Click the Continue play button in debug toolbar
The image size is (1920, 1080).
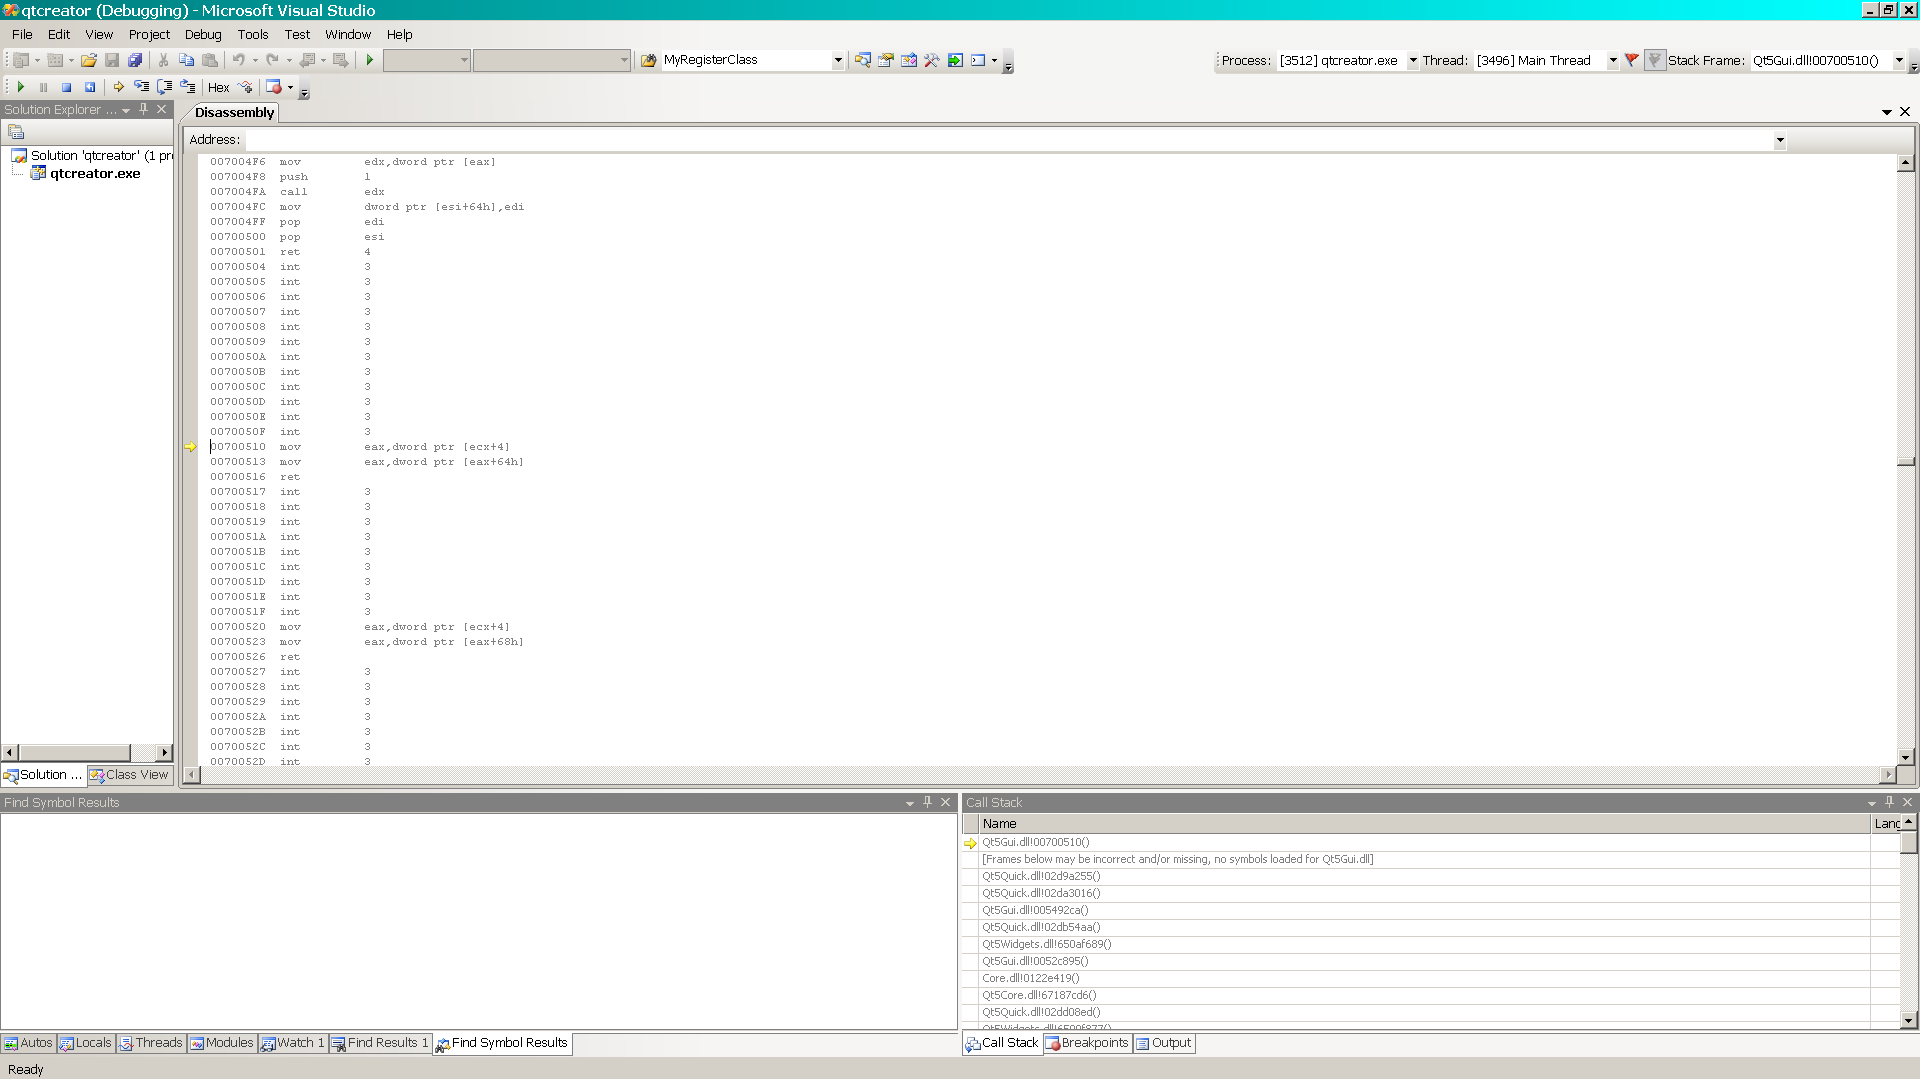click(20, 88)
